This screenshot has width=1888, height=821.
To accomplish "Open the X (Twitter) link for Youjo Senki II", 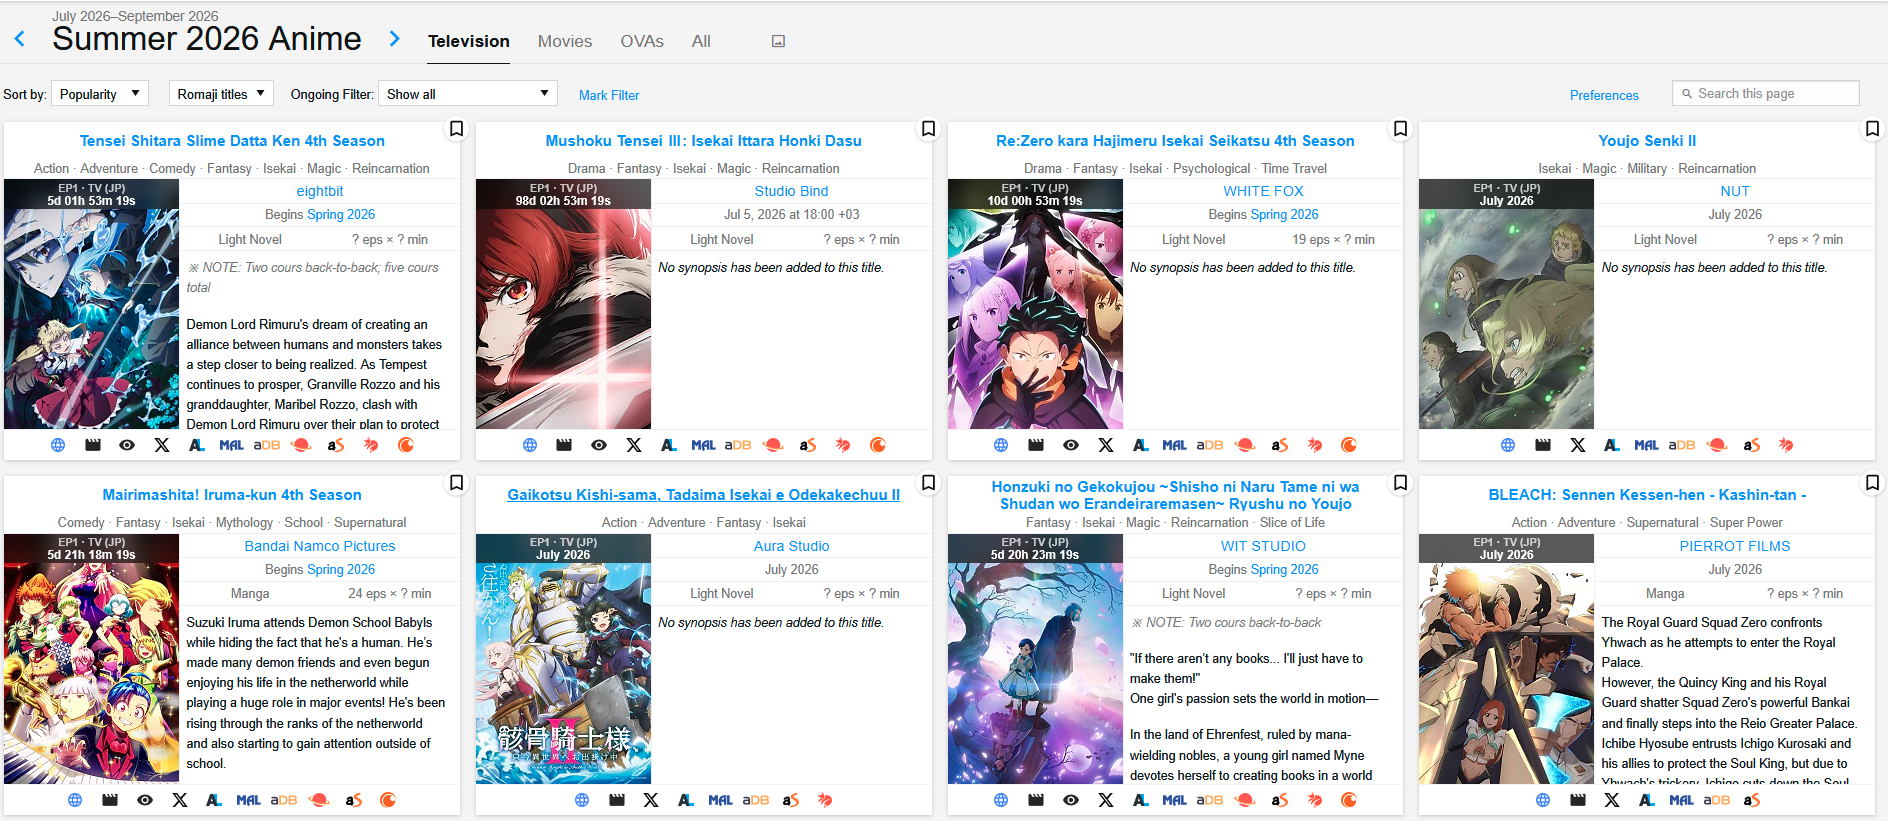I will tap(1578, 445).
